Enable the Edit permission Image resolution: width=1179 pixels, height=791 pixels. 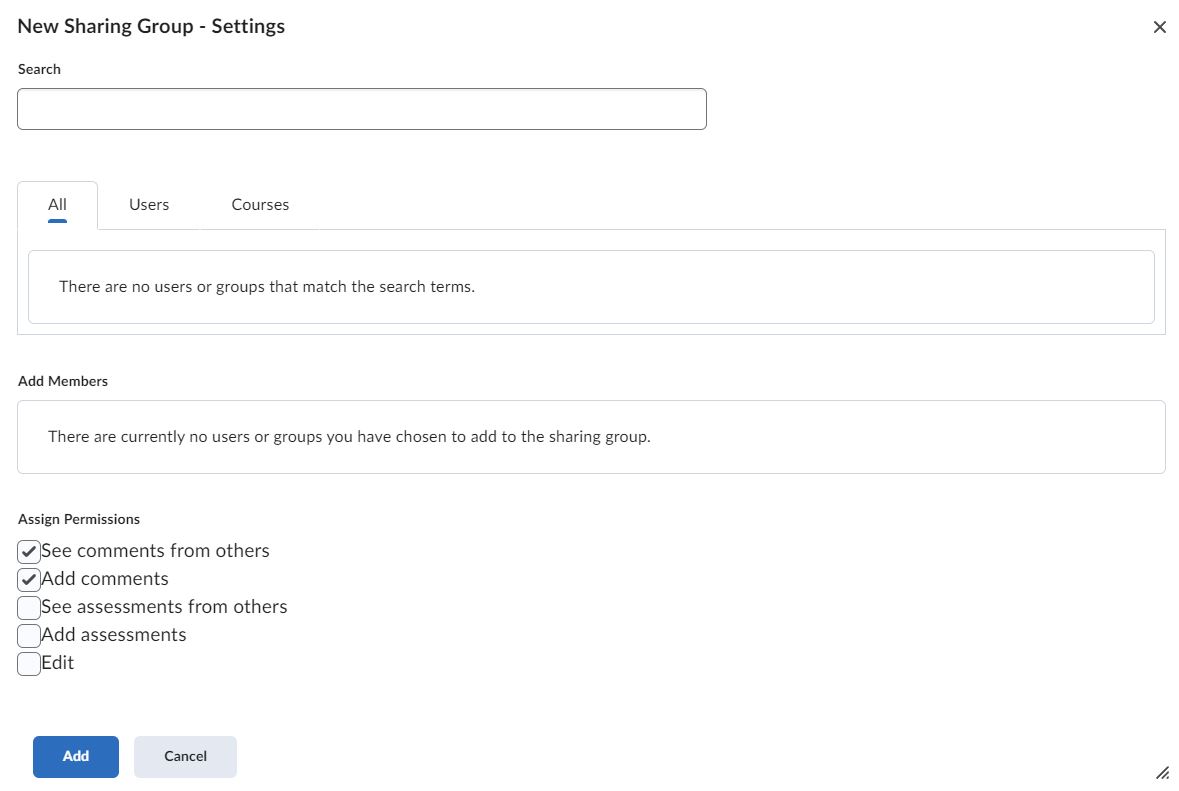[x=28, y=663]
